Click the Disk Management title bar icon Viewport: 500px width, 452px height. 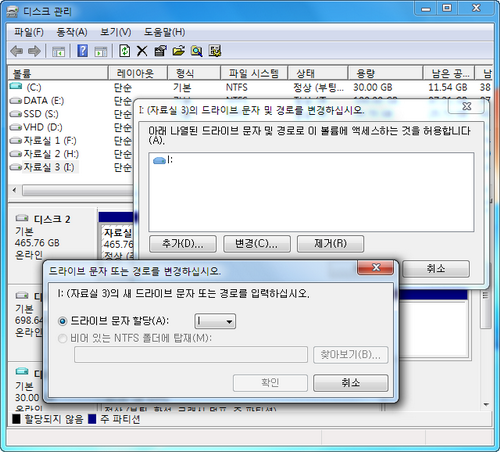12,12
